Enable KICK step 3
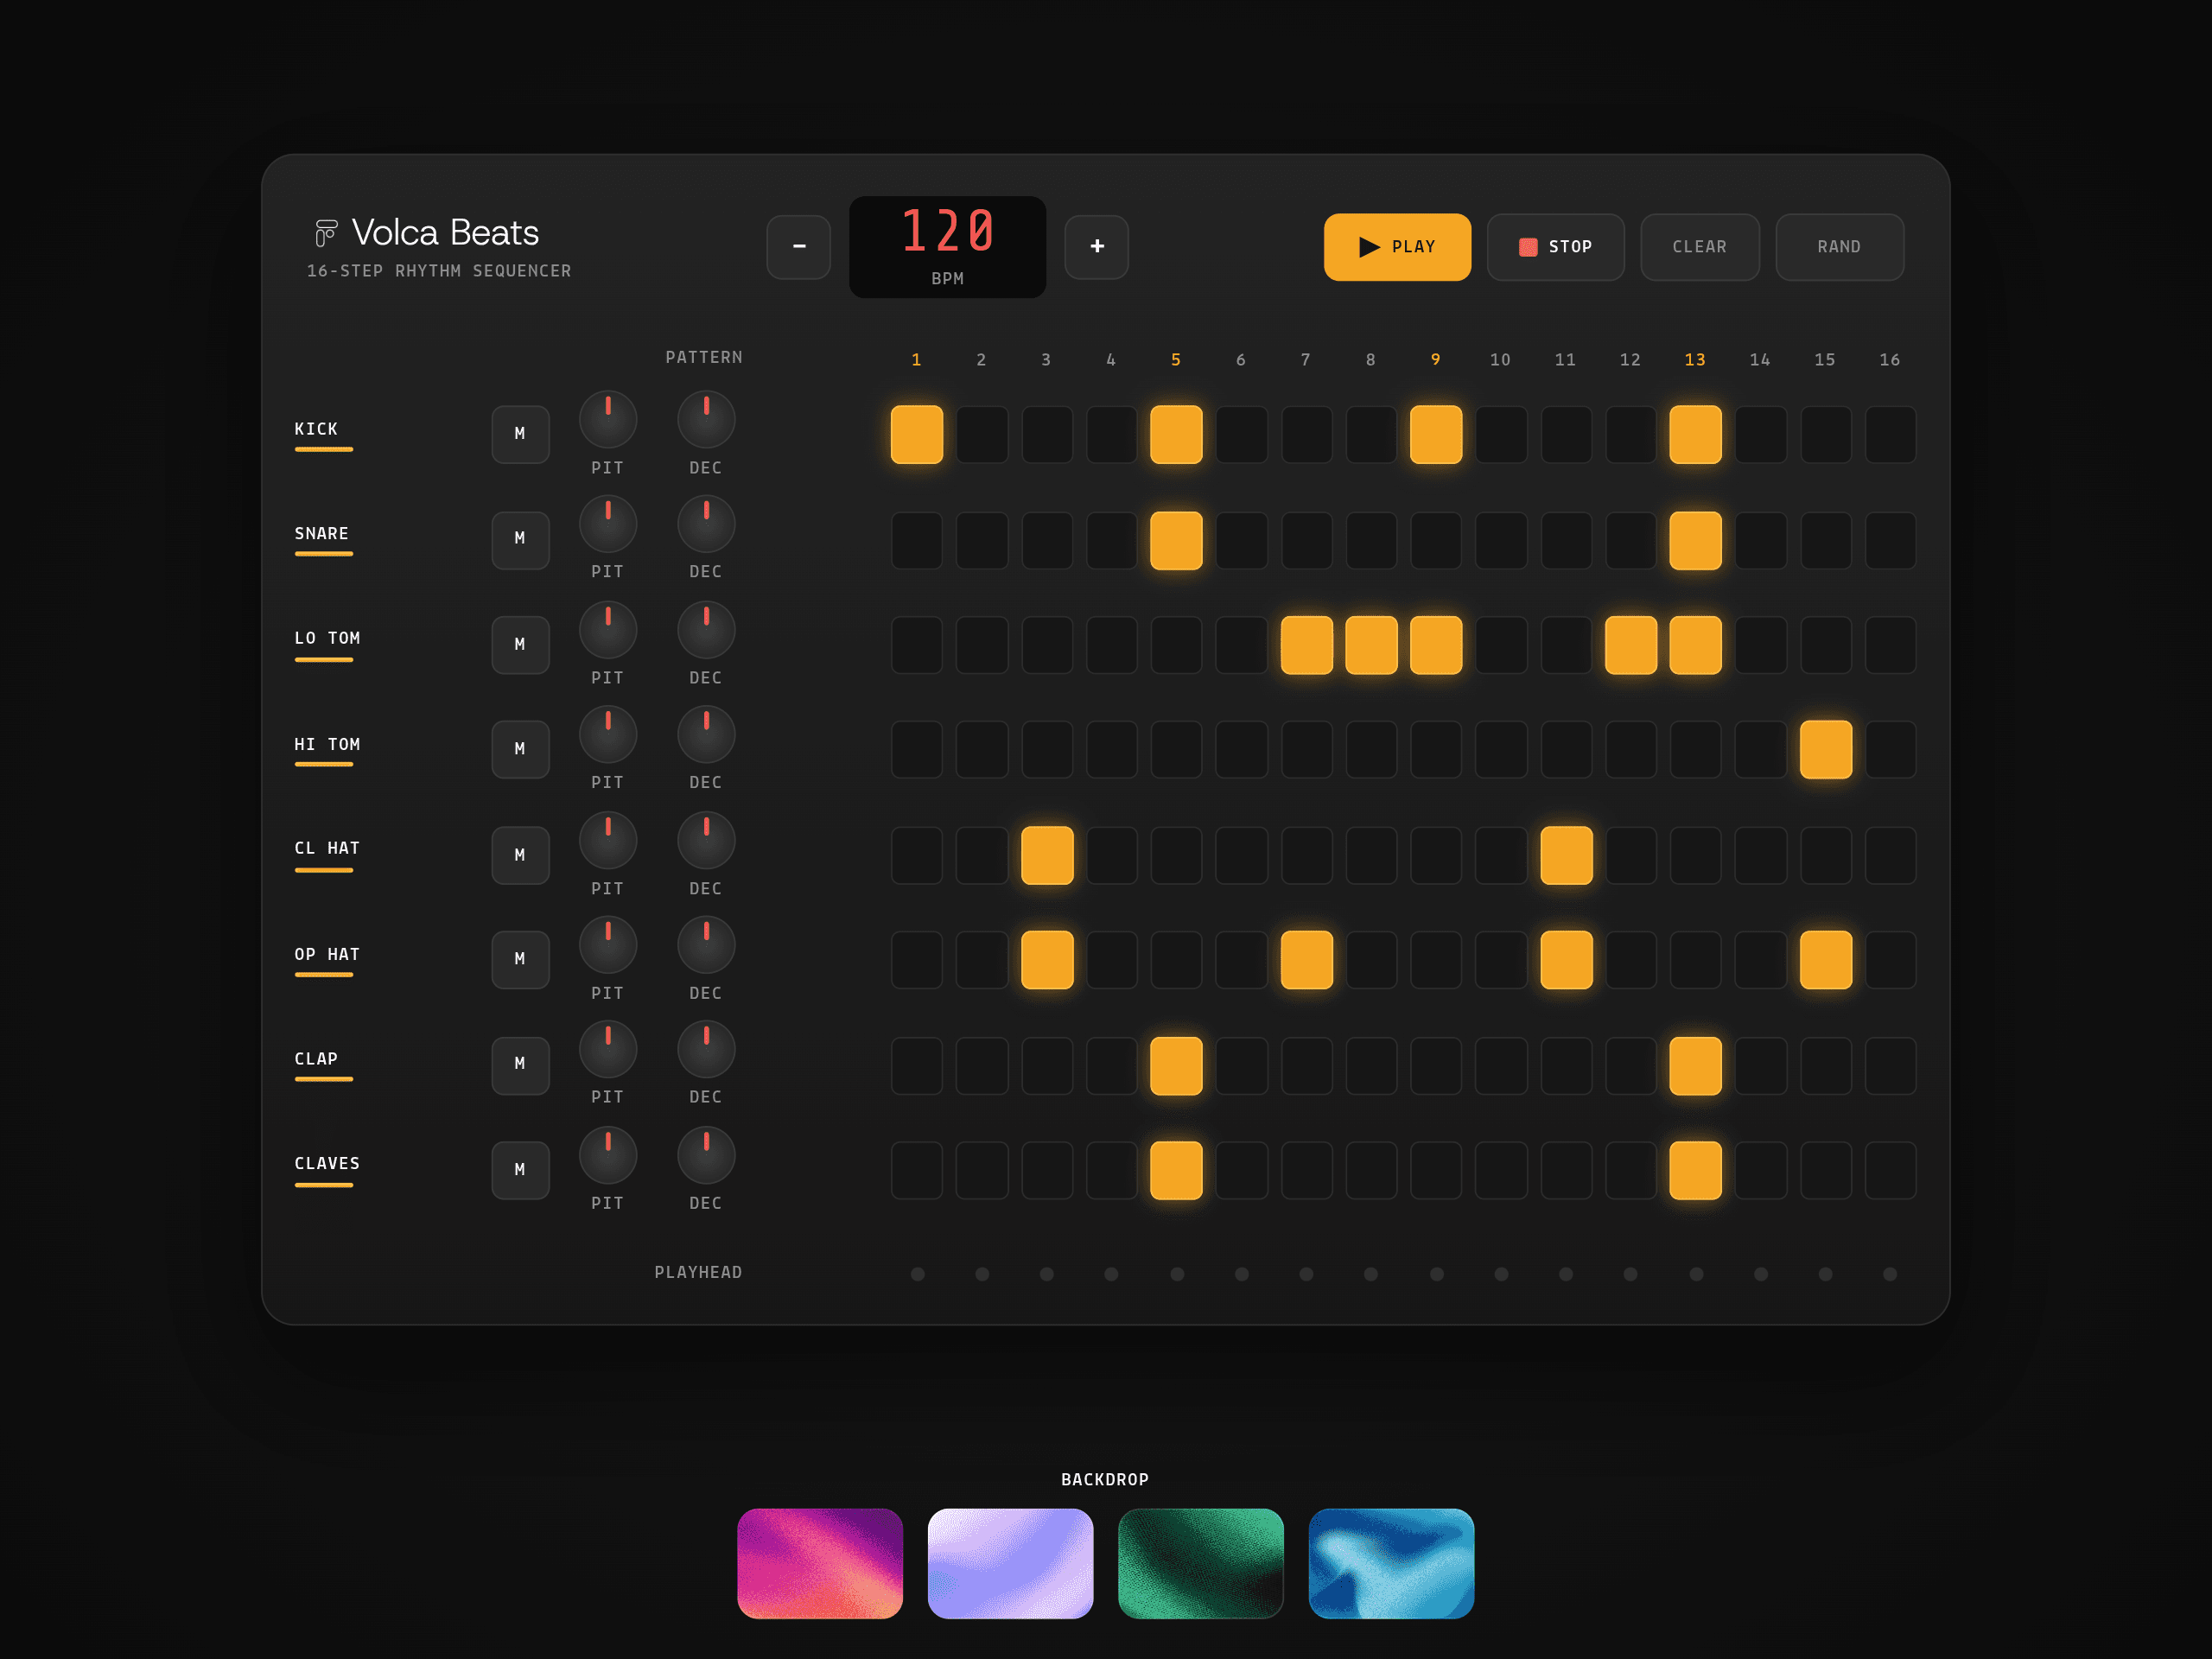This screenshot has width=2212, height=1659. [1047, 435]
